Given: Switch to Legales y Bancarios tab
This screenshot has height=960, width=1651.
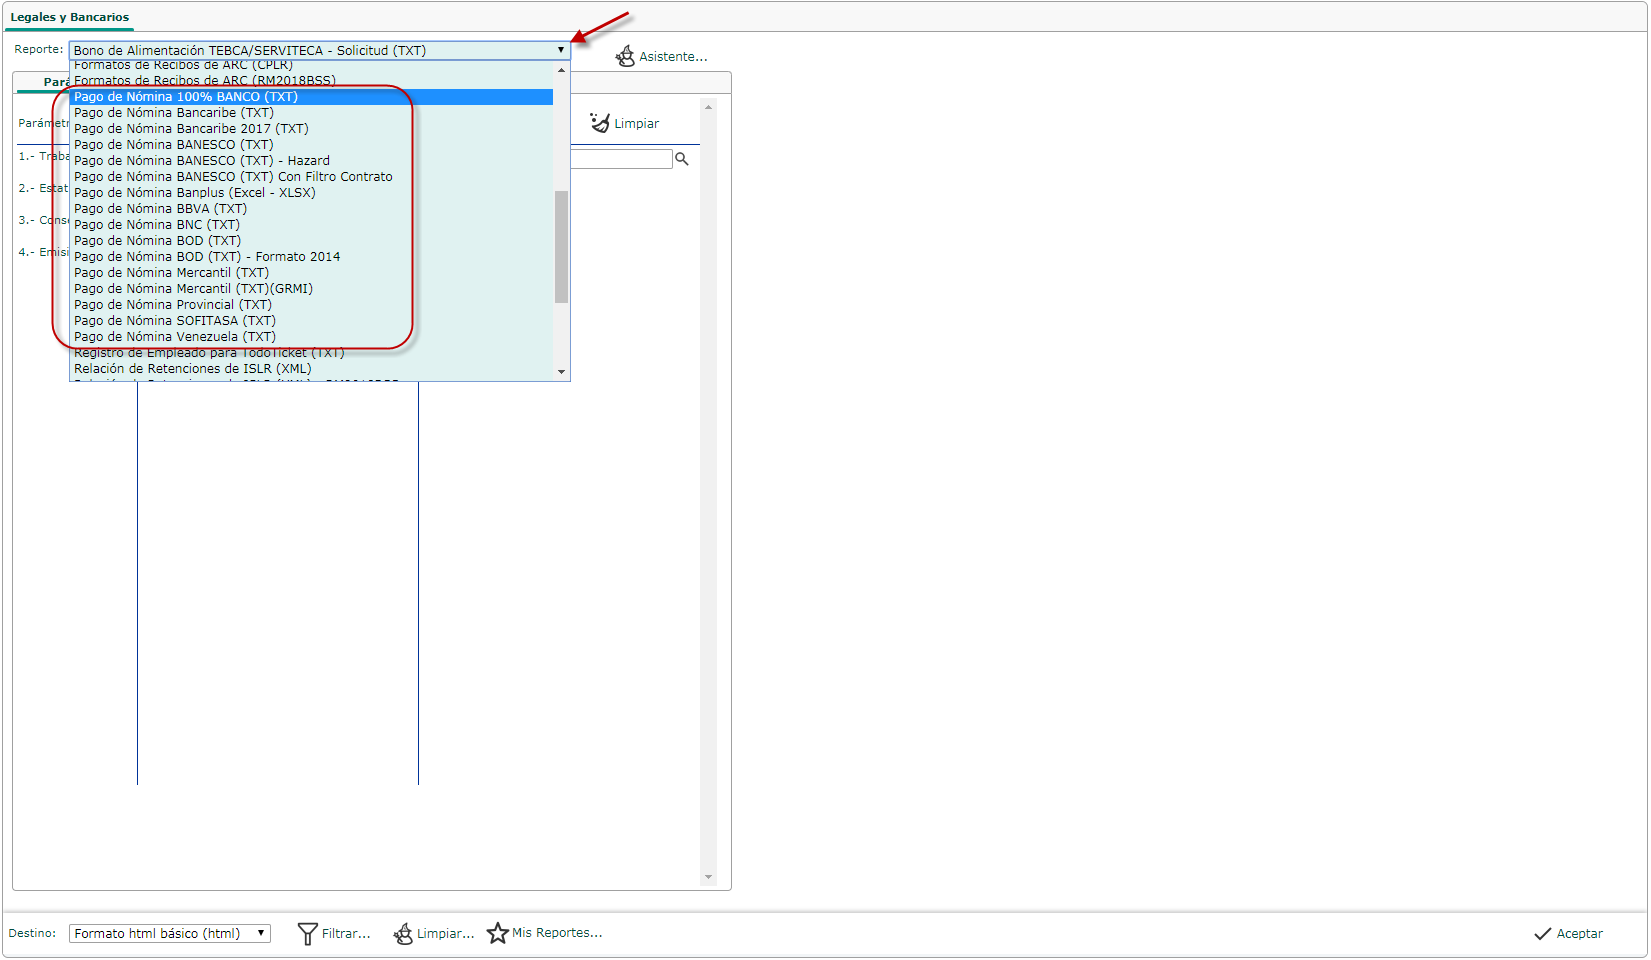Looking at the screenshot, I should [70, 17].
